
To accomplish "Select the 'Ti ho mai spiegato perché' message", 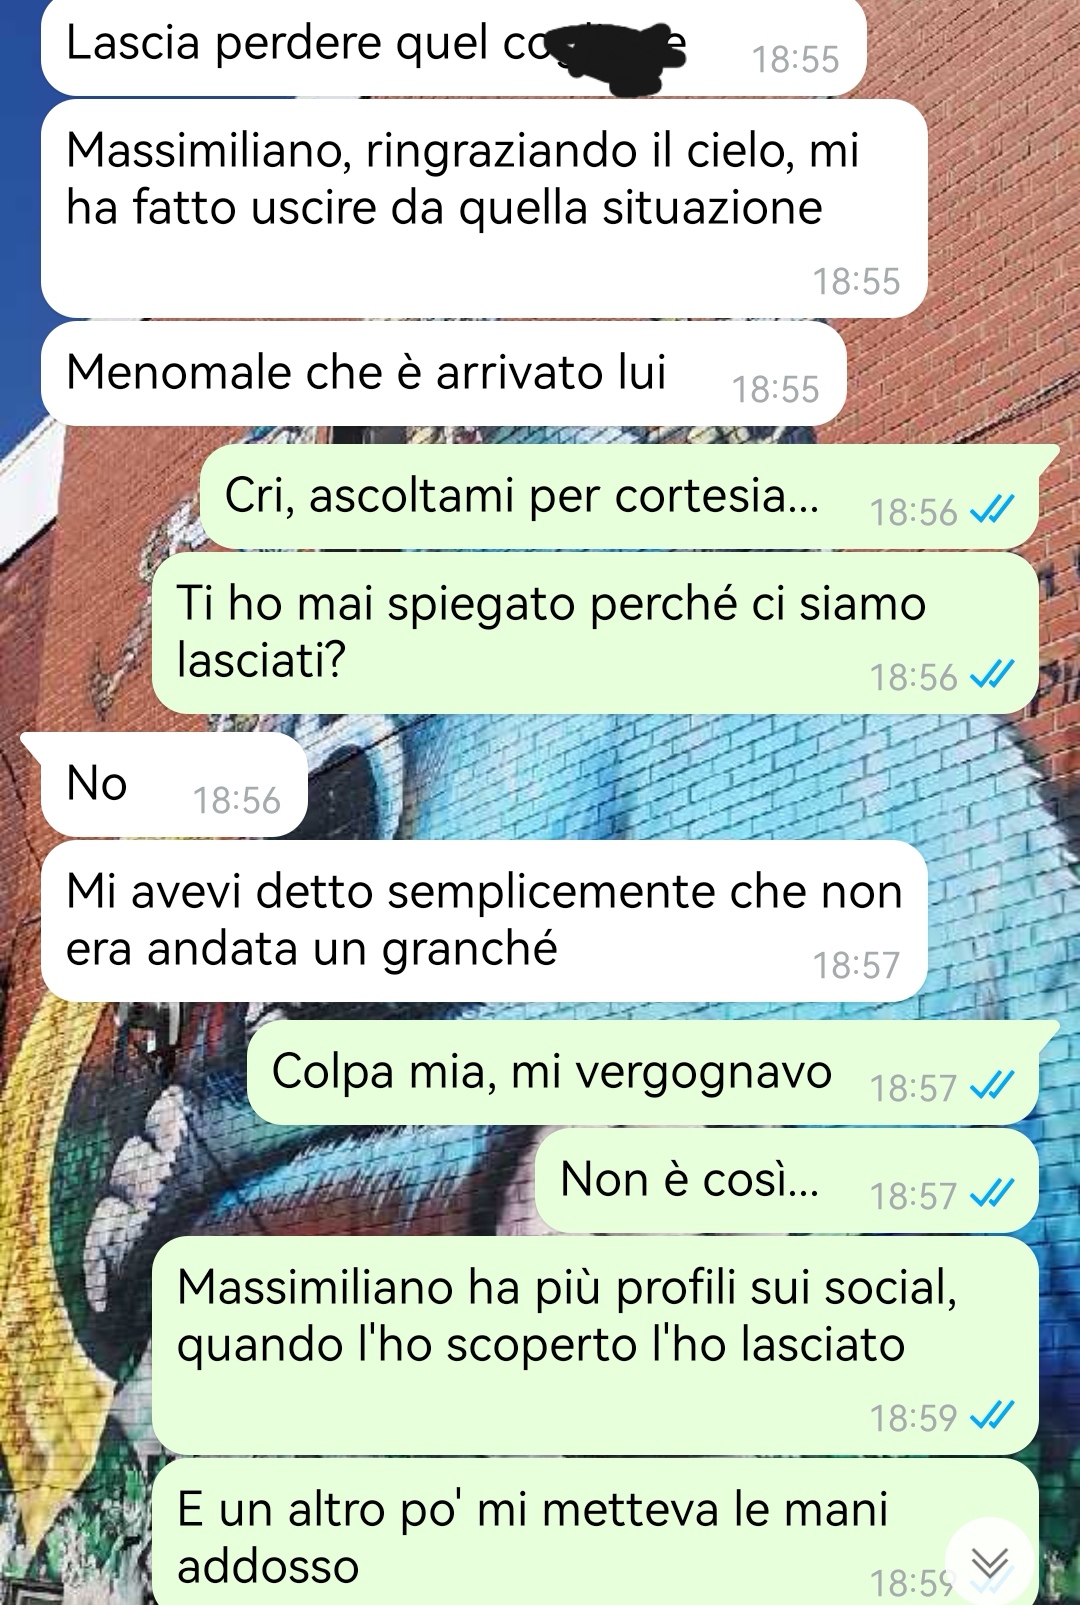I will 595,633.
